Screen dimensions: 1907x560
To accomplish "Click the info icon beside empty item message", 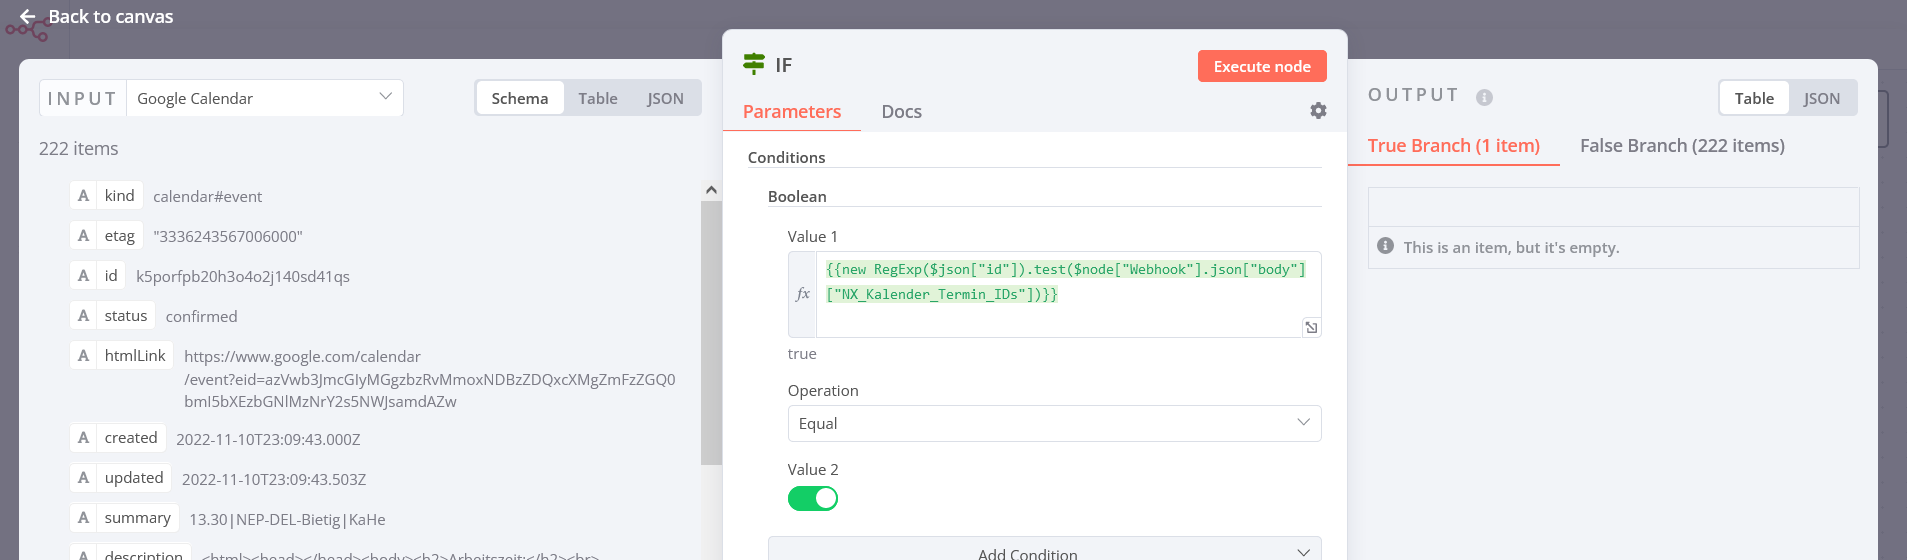I will 1385,246.
